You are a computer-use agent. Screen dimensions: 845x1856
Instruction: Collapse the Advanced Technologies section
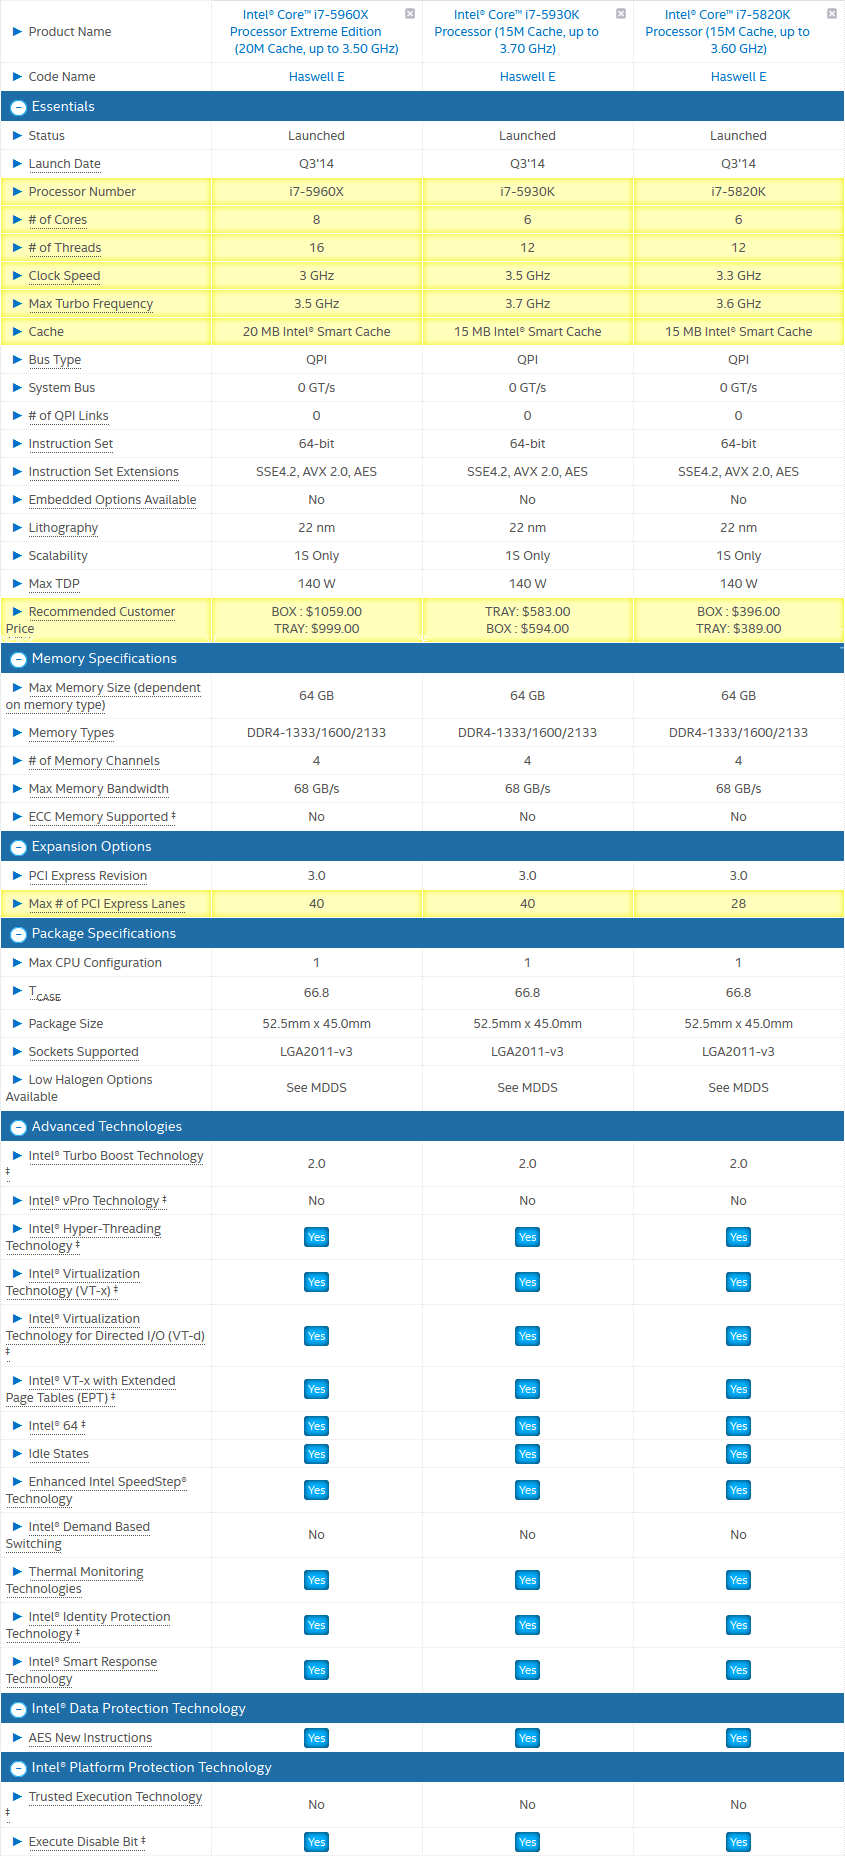click(18, 1127)
